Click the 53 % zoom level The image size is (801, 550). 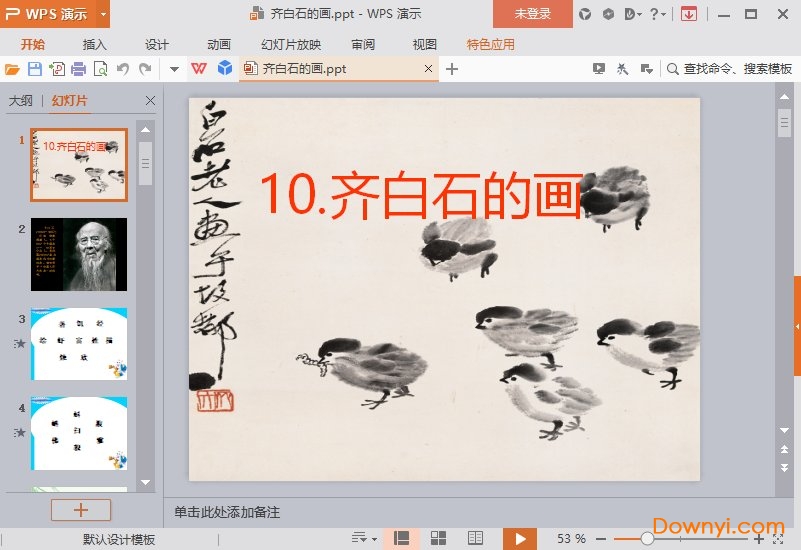coord(571,539)
